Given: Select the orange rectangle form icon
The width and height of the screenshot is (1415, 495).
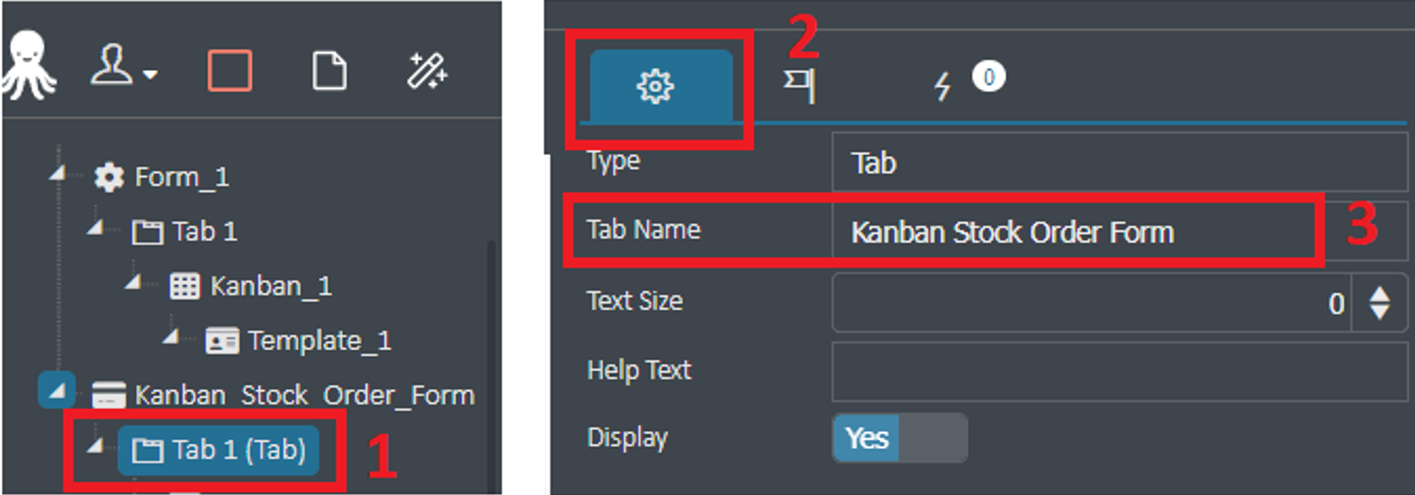Looking at the screenshot, I should pyautogui.click(x=230, y=71).
